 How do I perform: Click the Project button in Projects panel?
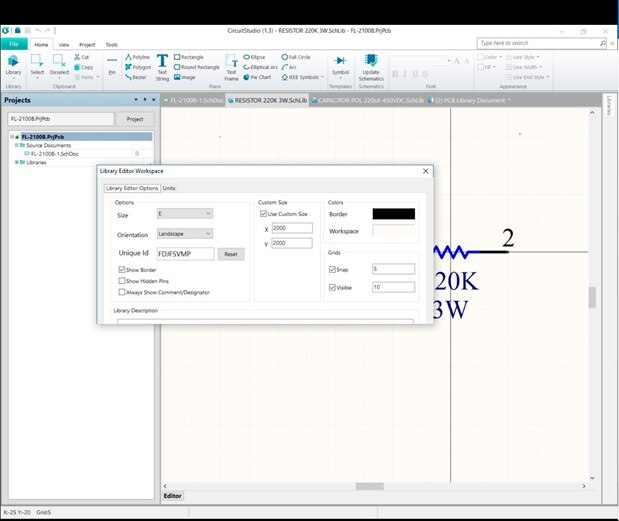tap(134, 118)
